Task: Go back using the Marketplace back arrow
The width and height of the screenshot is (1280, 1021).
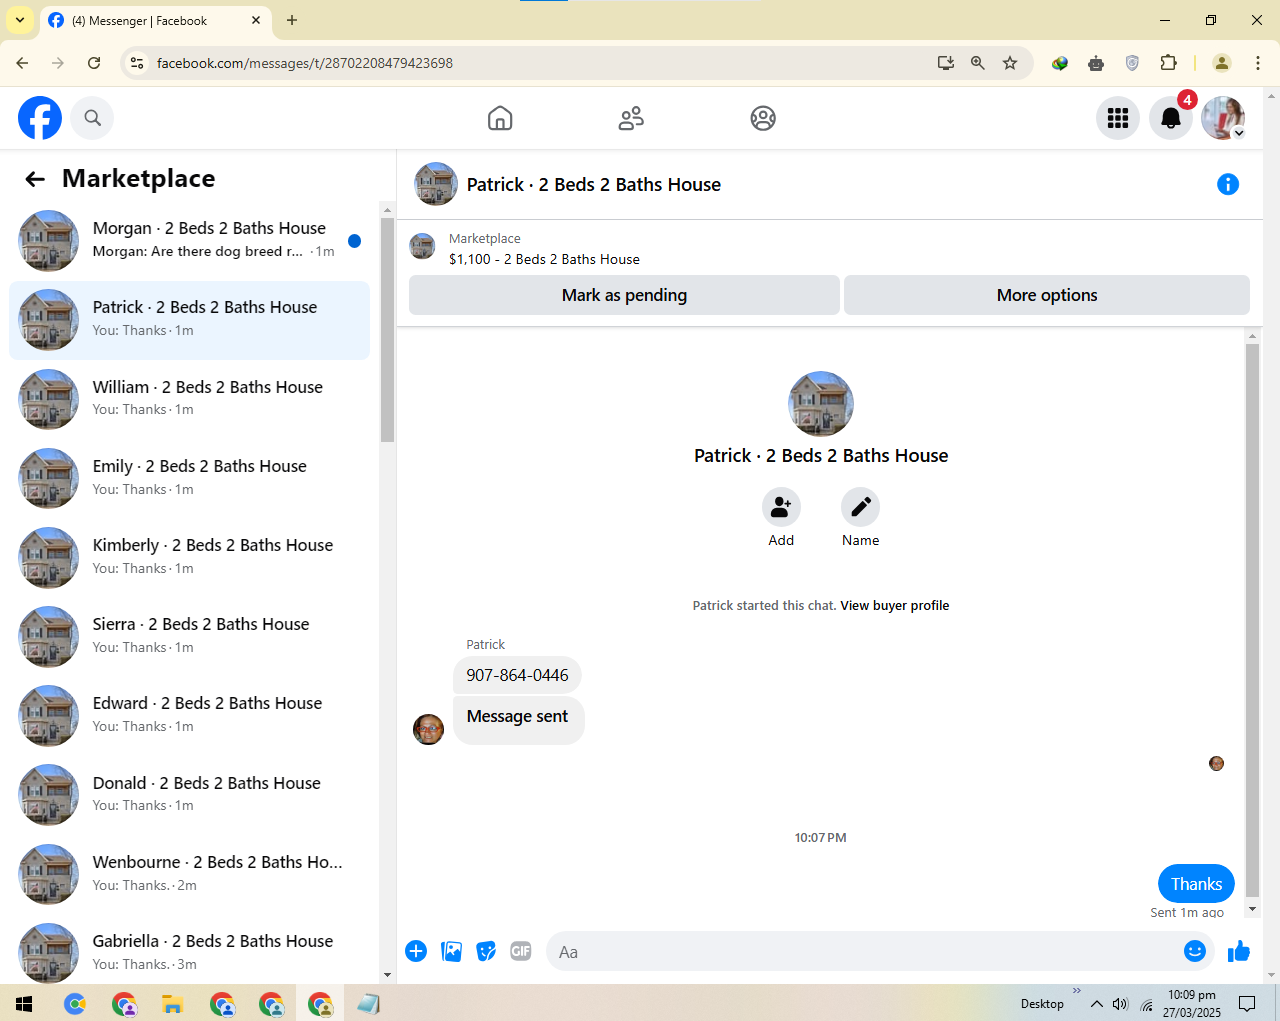Action: click(x=35, y=179)
